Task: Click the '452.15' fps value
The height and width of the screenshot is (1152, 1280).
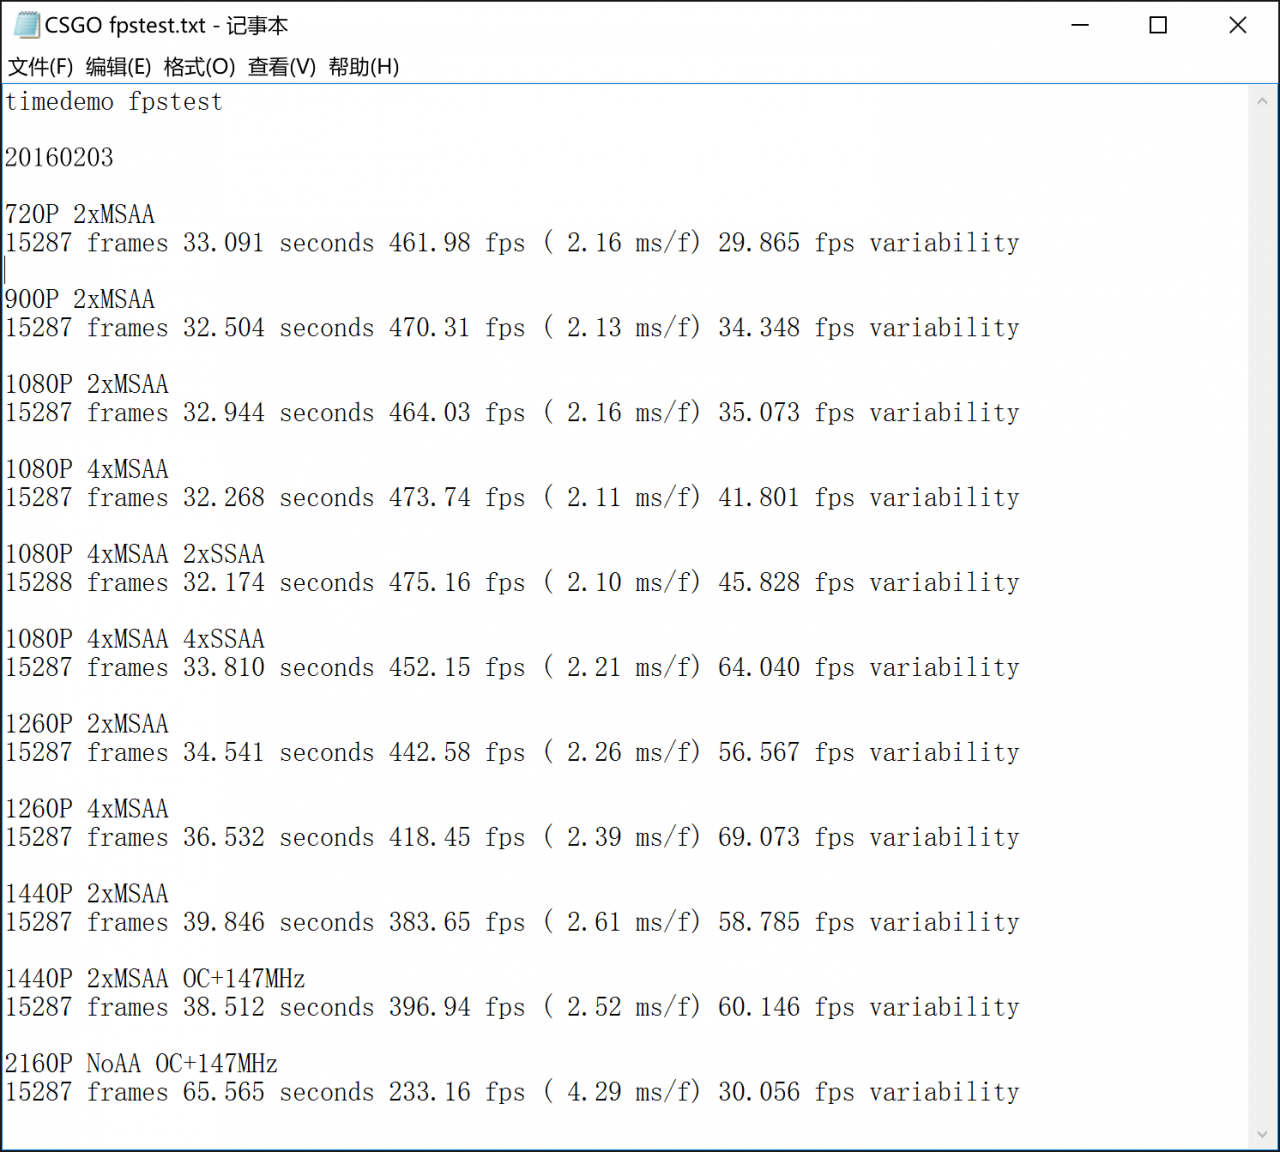Action: [x=429, y=668]
